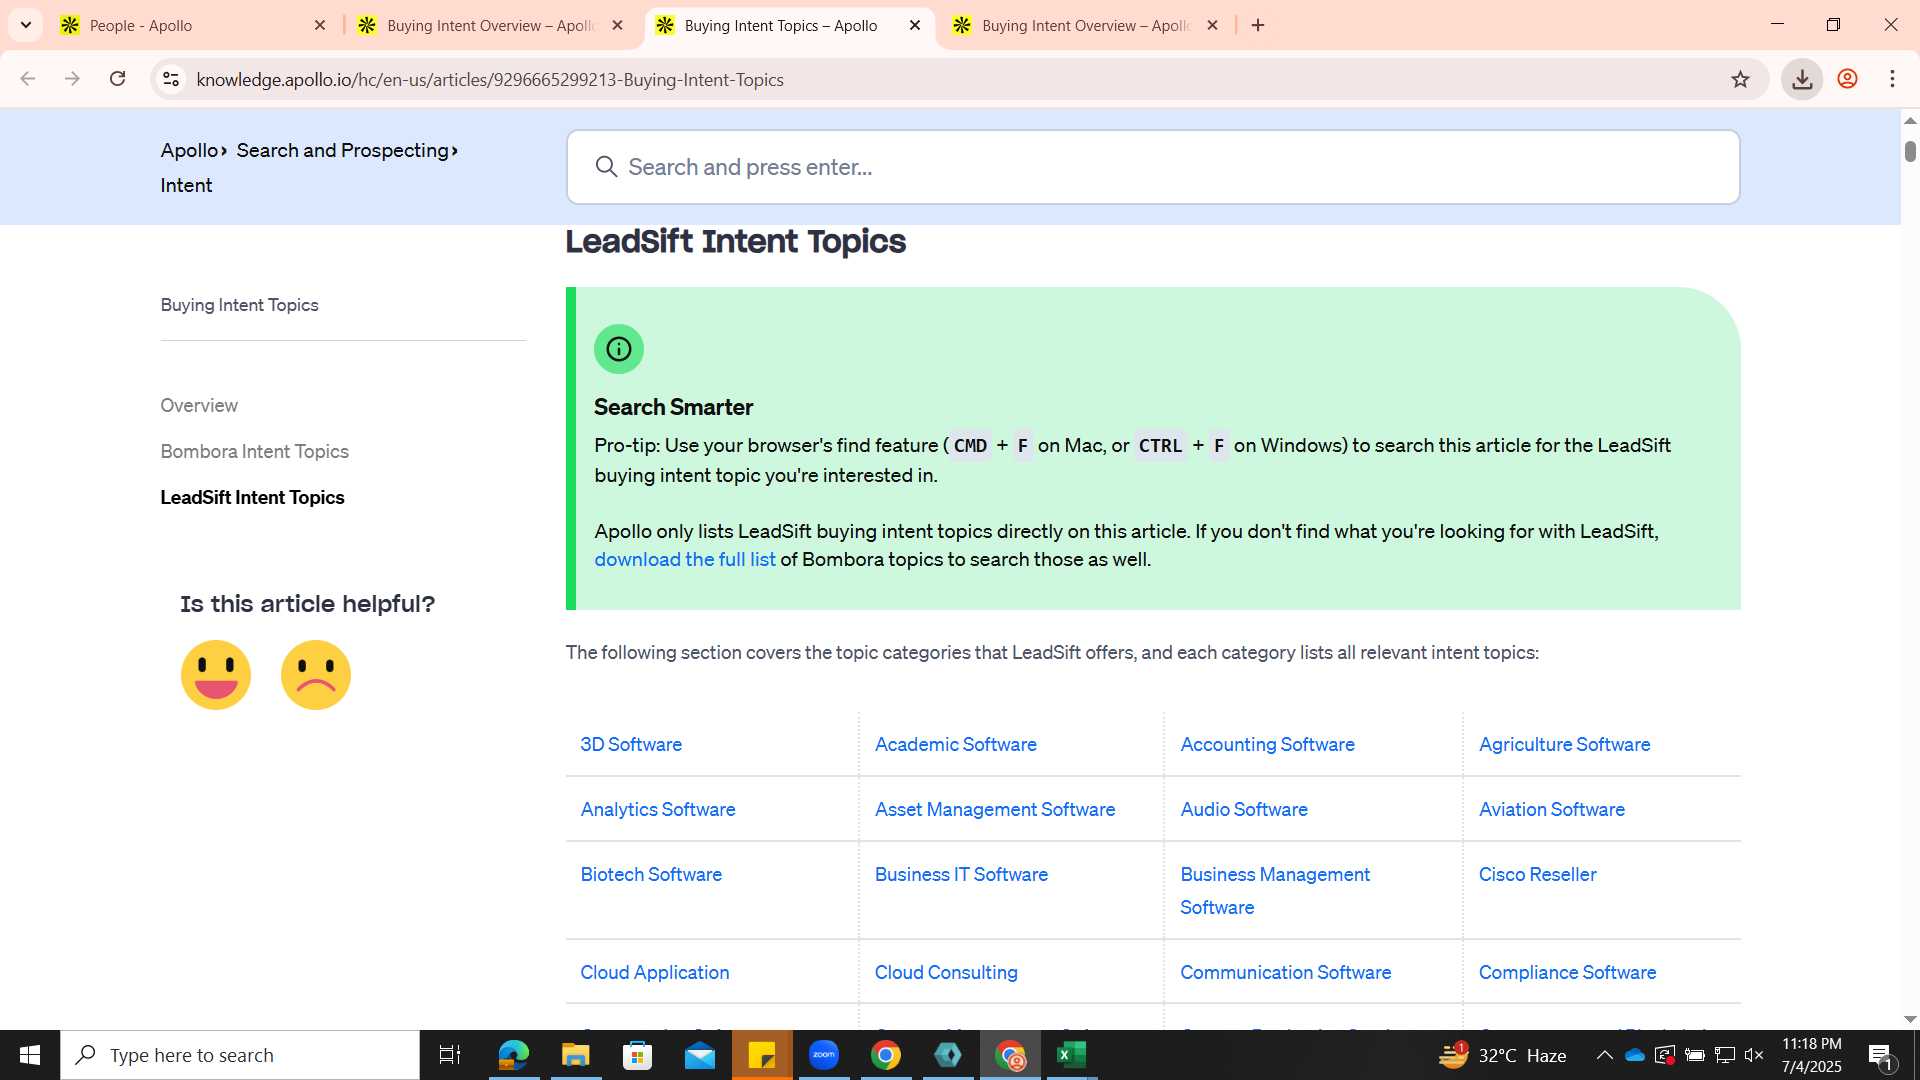Show hidden system tray icons
This screenshot has height=1080, width=1920.
coord(1604,1055)
